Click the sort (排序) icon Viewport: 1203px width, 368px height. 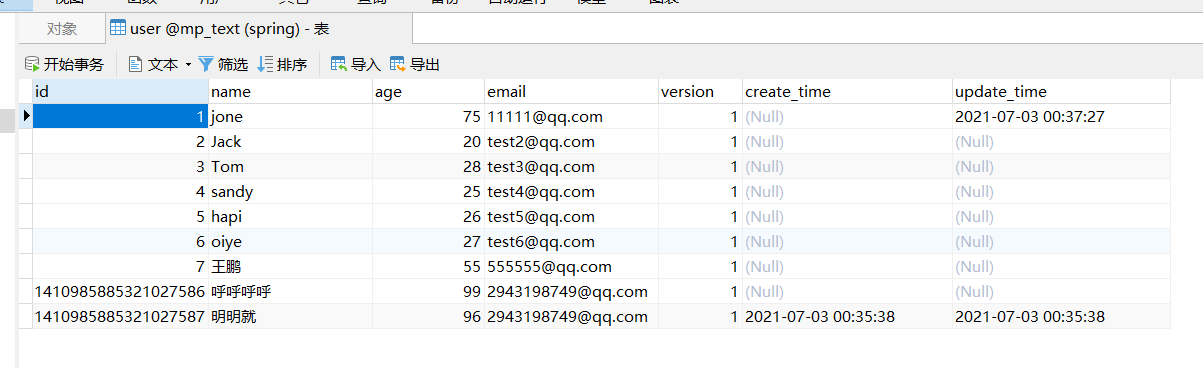point(265,64)
